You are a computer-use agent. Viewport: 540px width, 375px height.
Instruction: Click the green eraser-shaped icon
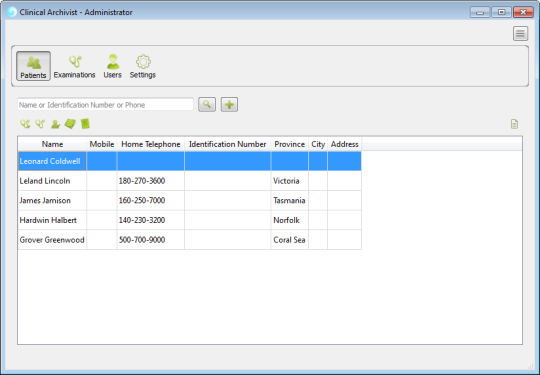70,124
